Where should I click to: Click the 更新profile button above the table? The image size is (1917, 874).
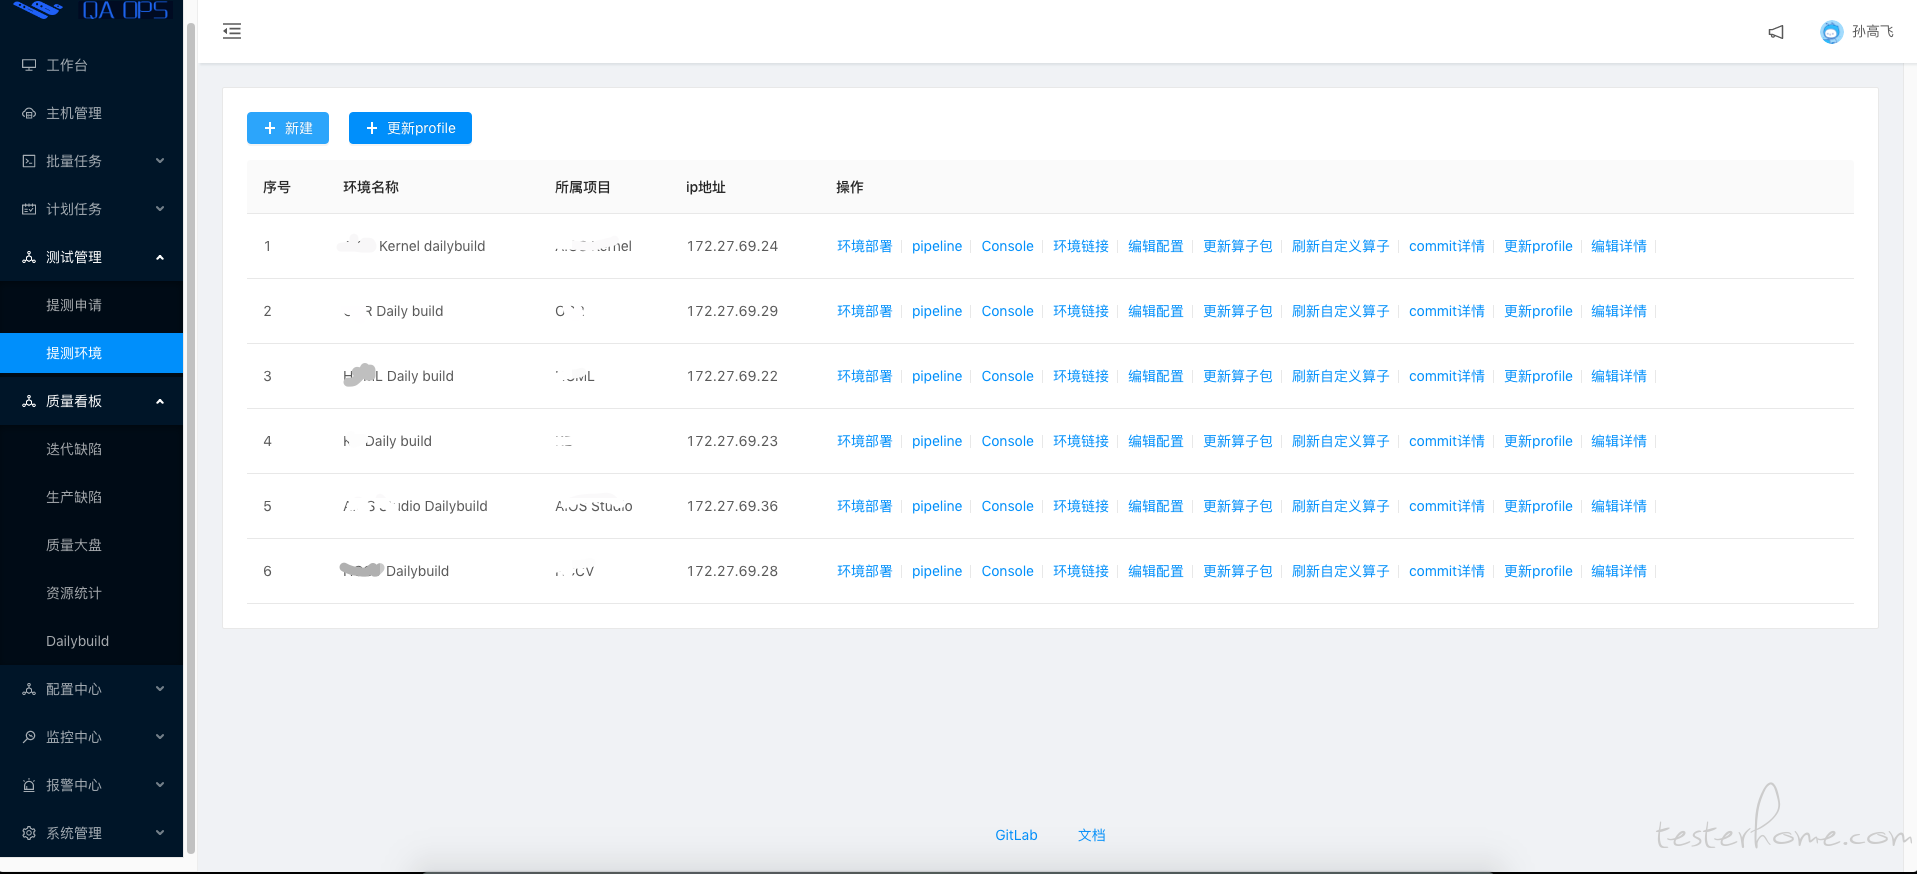(x=410, y=128)
